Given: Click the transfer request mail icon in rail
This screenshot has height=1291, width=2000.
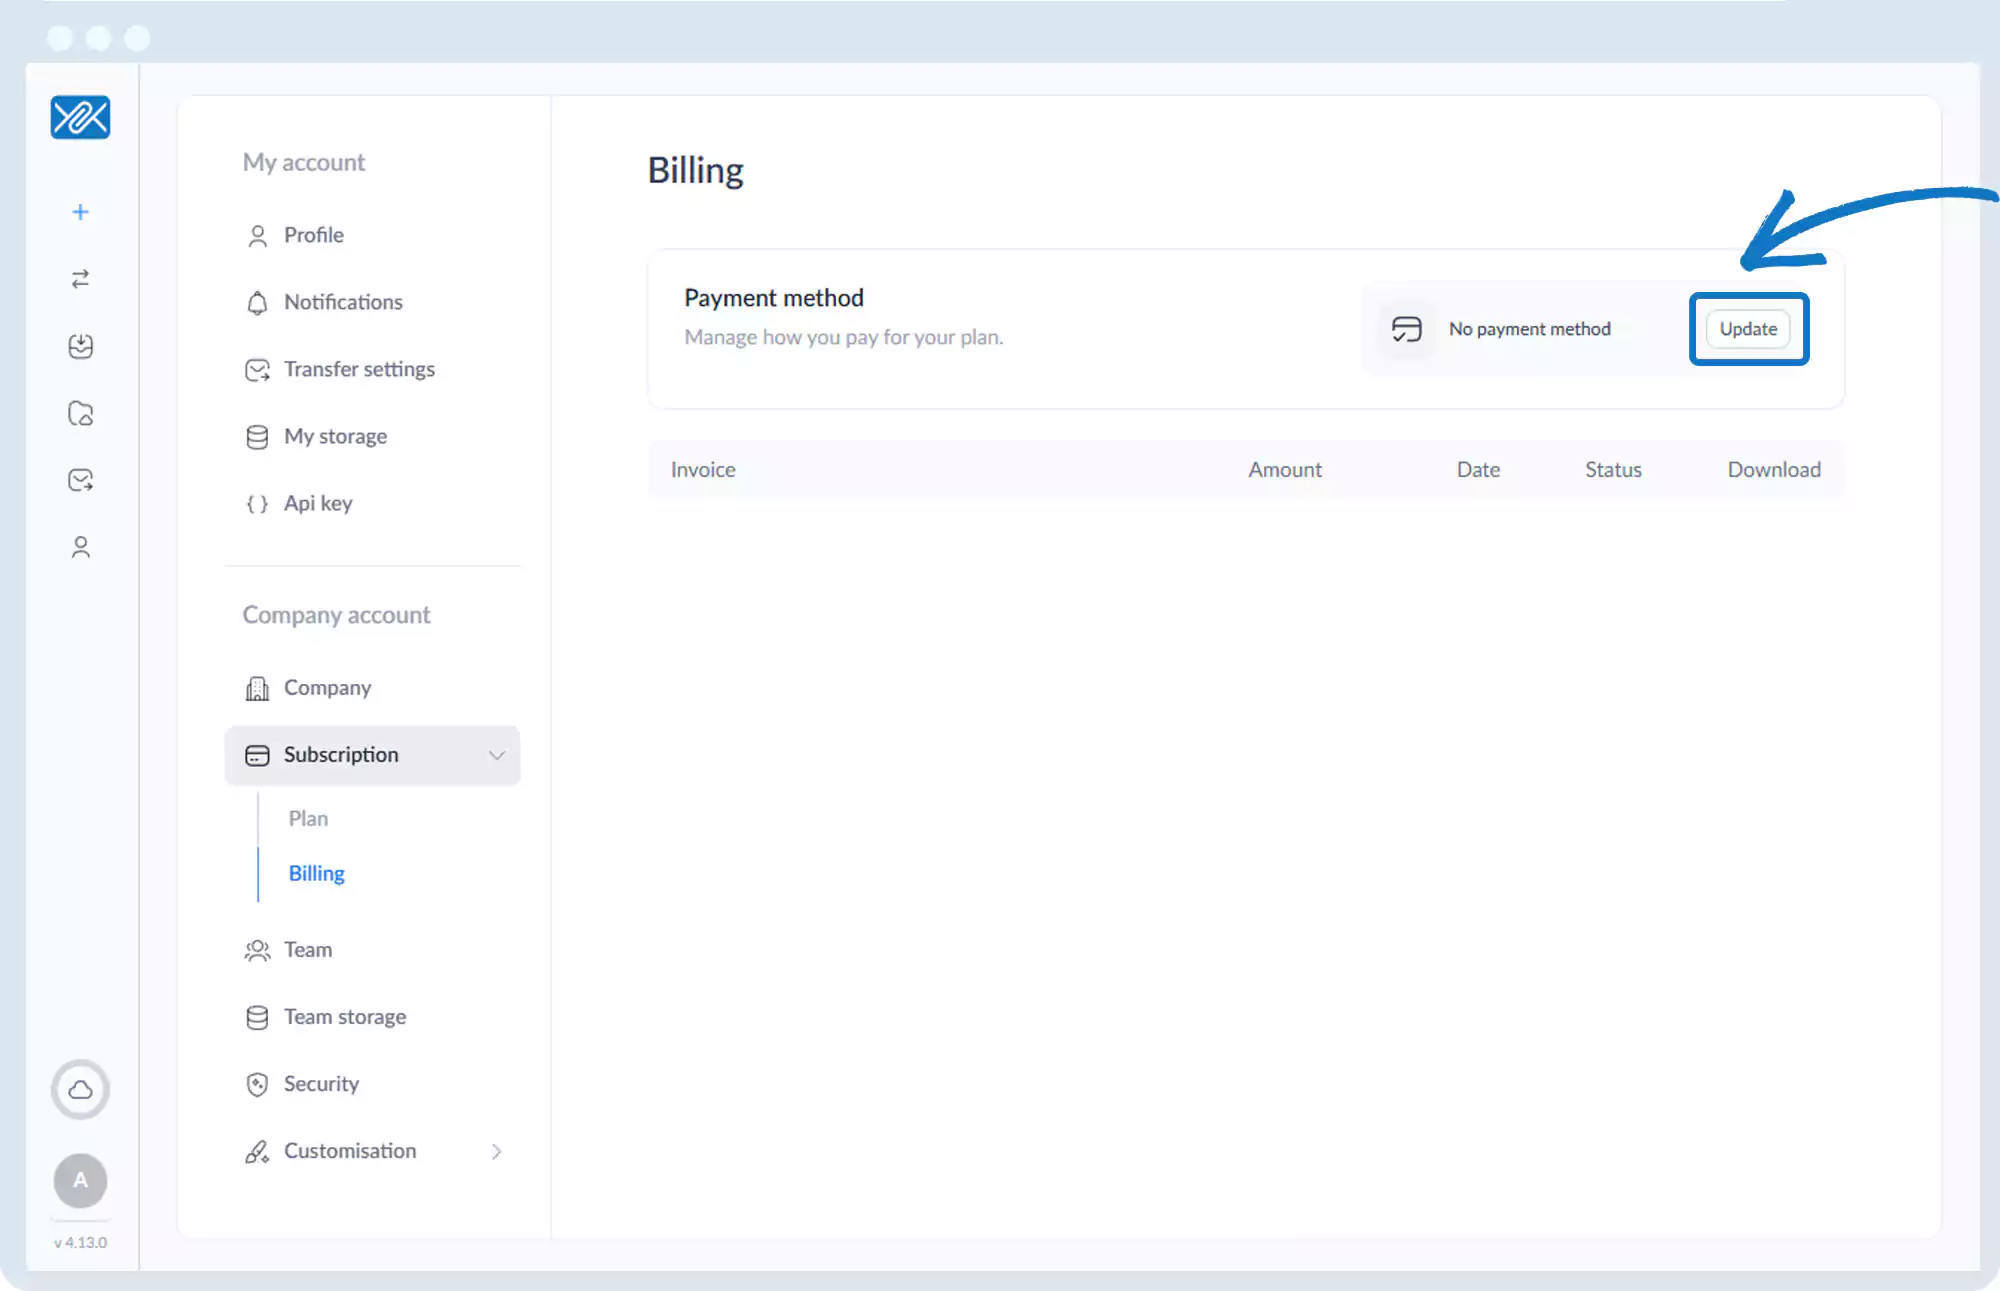Looking at the screenshot, I should click(x=81, y=480).
